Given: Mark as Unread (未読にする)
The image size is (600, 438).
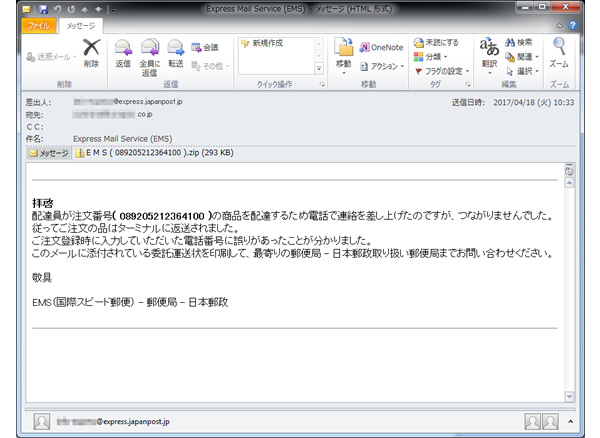Looking at the screenshot, I should 436,42.
